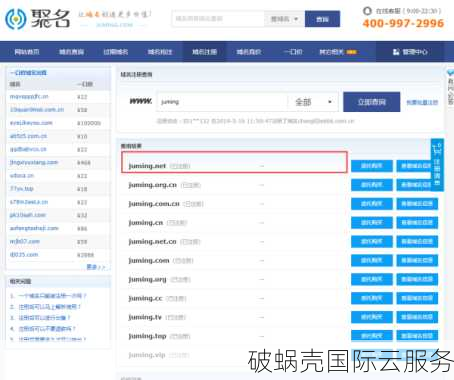
Task: Click the right blue button in juming.tv row
Action: click(x=417, y=317)
